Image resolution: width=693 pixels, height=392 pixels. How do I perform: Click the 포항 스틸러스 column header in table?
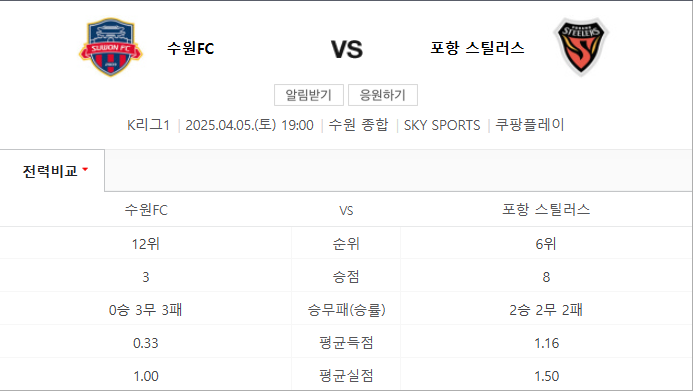pos(546,209)
